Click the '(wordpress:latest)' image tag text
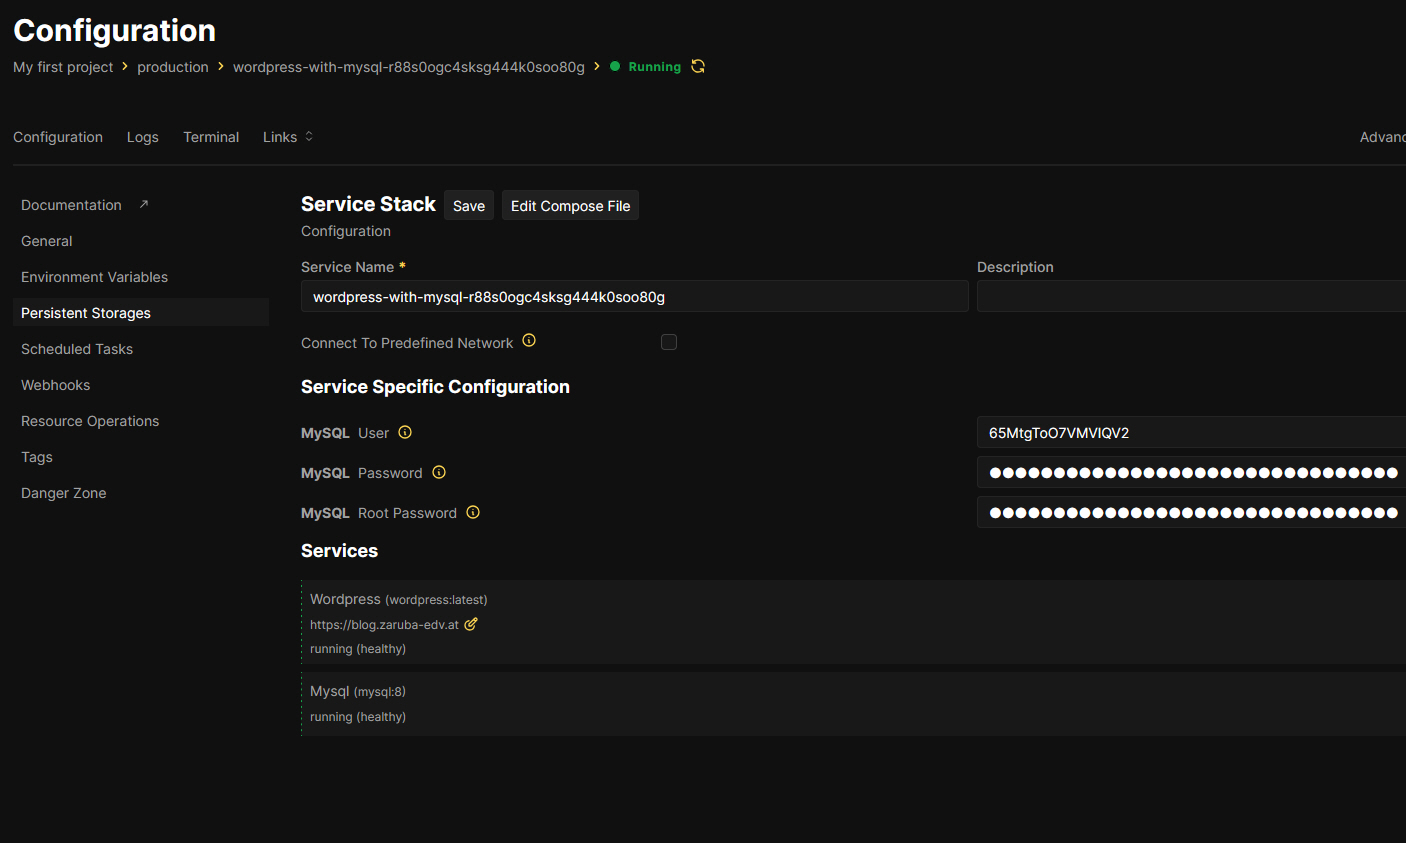This screenshot has width=1406, height=843. [x=436, y=600]
